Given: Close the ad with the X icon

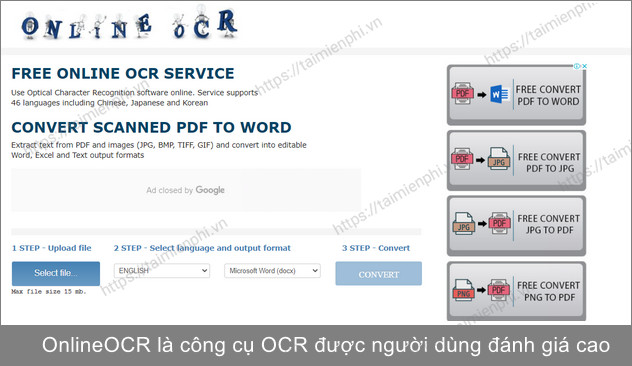Looking at the screenshot, I should [584, 66].
